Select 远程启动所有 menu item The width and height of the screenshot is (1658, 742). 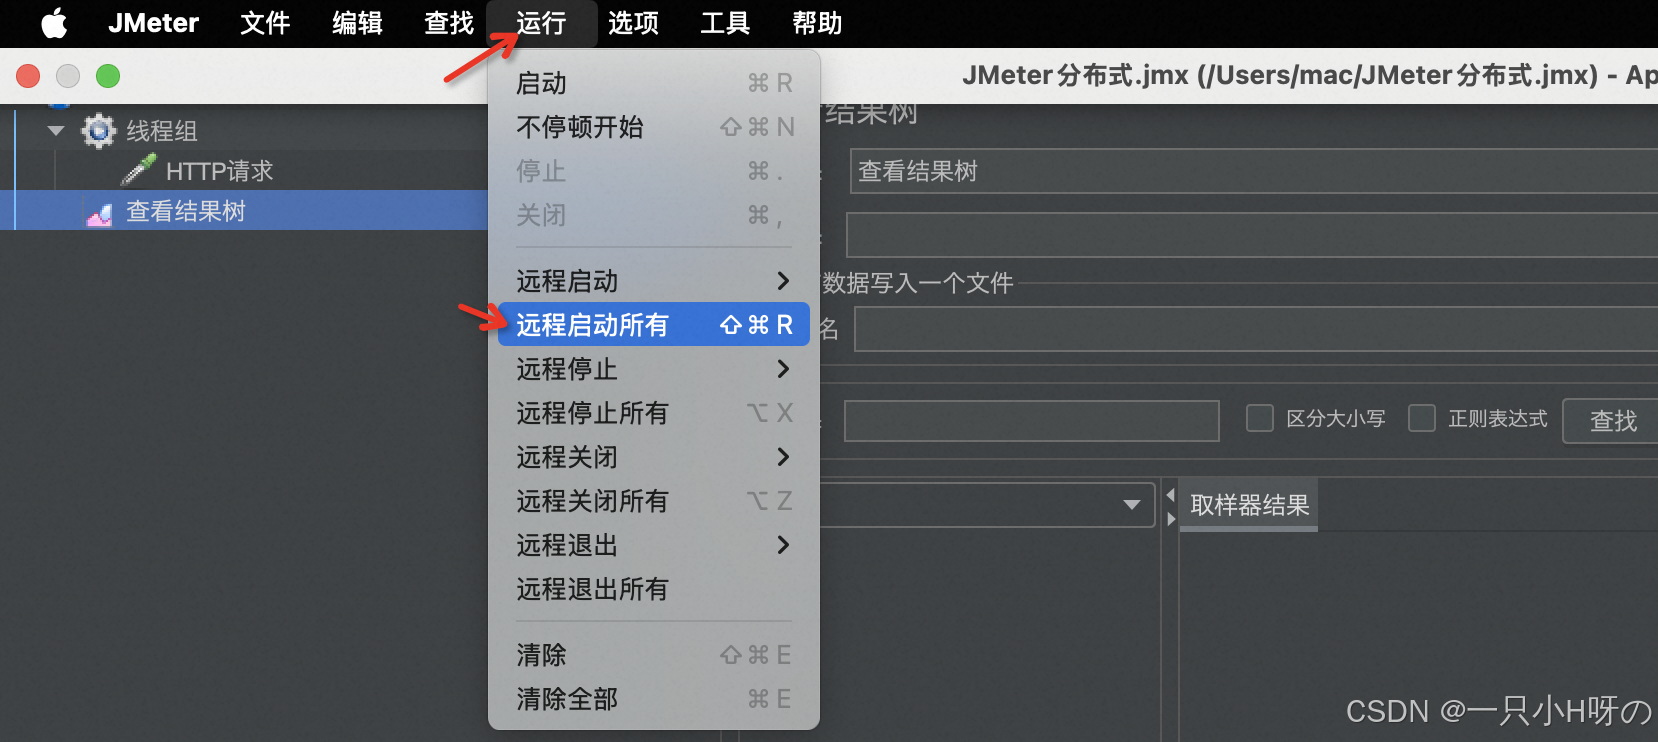[654, 325]
